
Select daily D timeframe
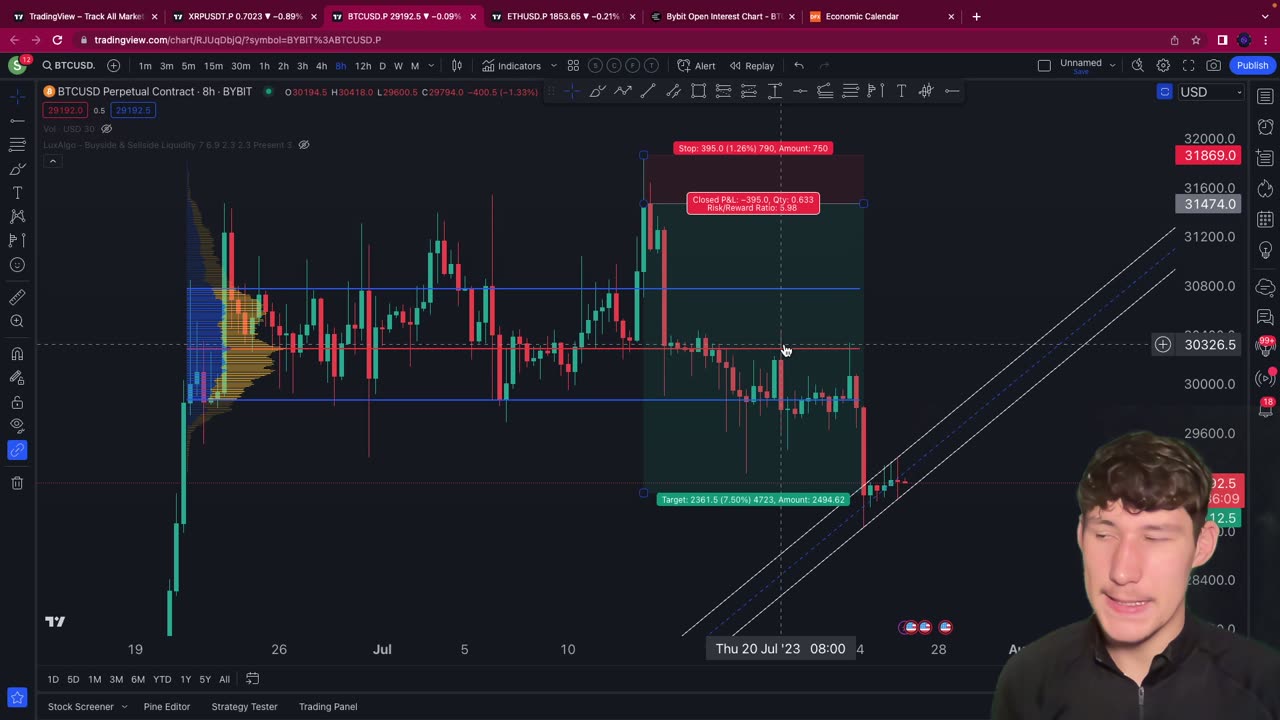click(x=382, y=65)
